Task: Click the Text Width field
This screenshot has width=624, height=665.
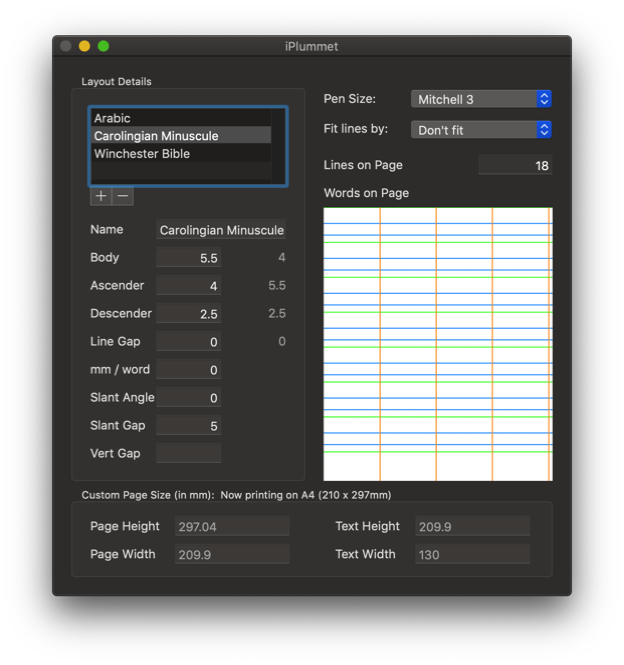Action: (x=473, y=554)
